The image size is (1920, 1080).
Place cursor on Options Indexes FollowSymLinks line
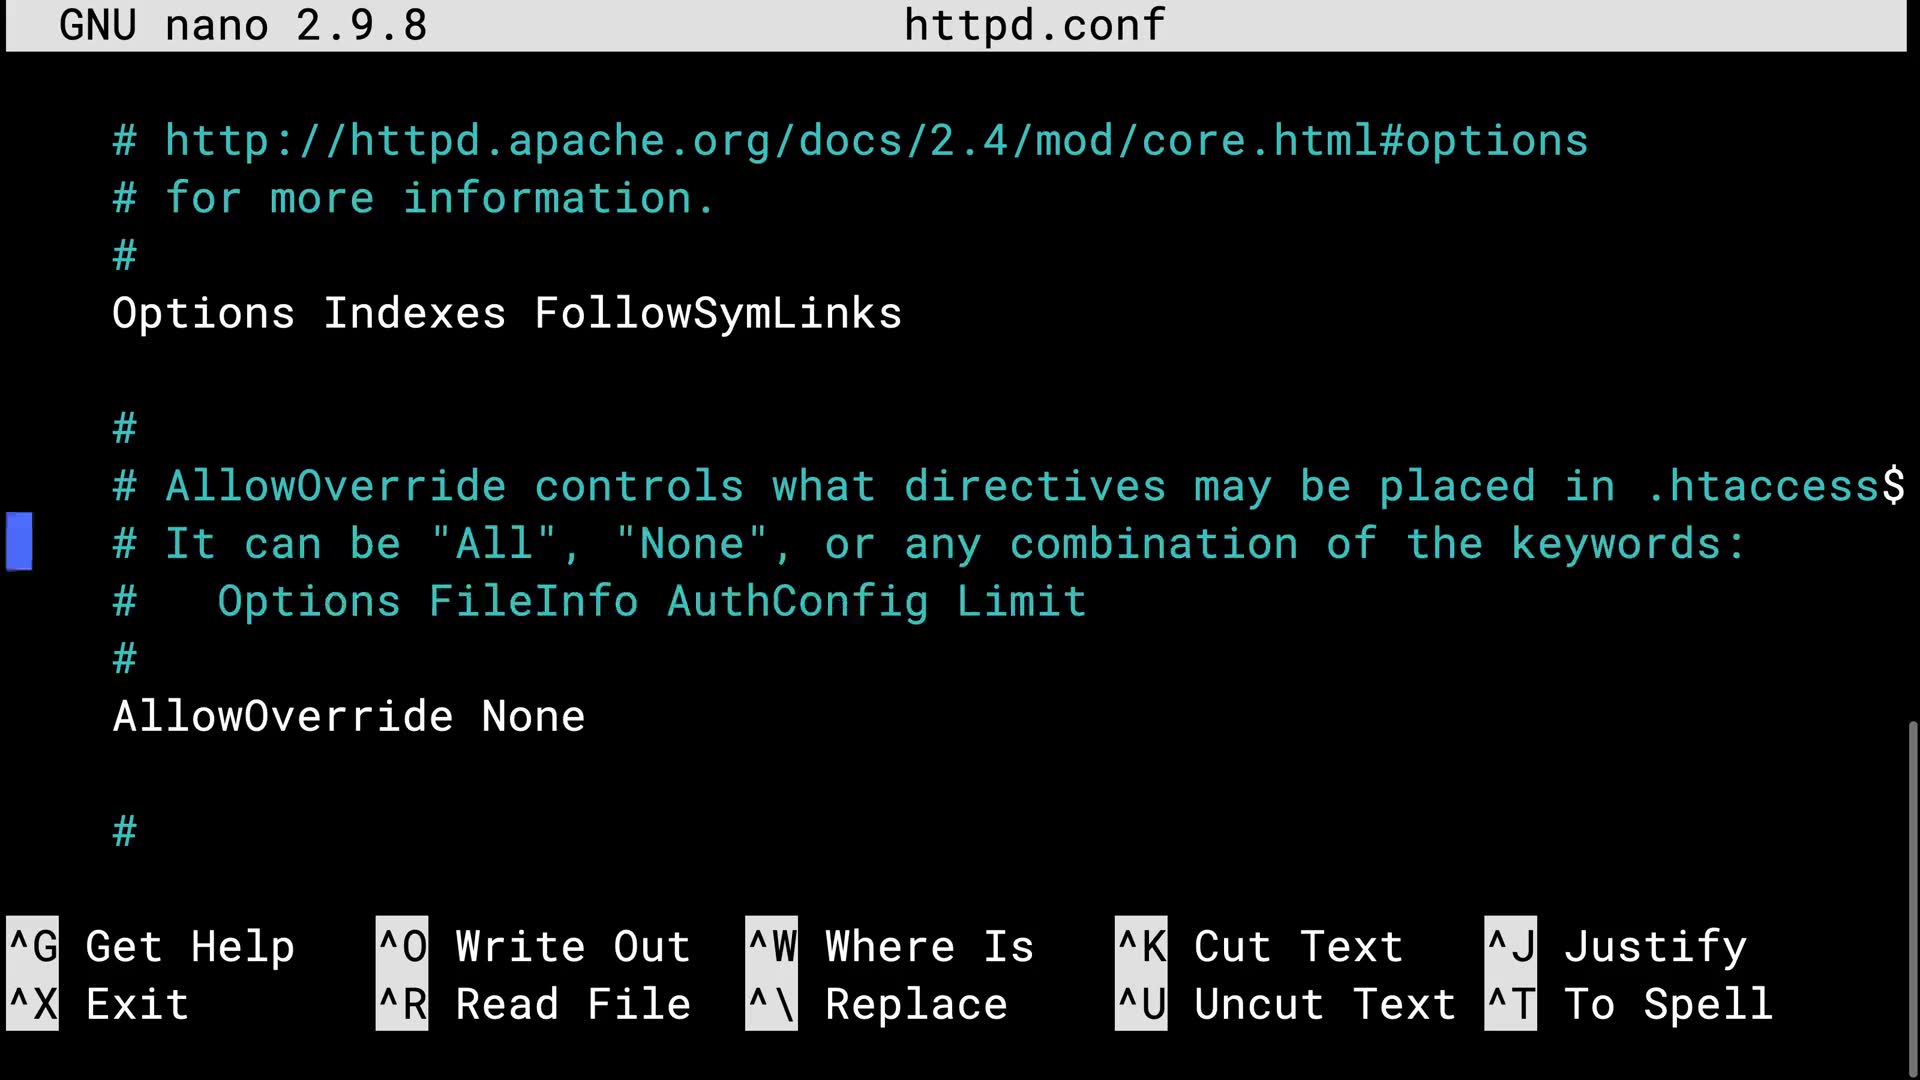coord(507,314)
